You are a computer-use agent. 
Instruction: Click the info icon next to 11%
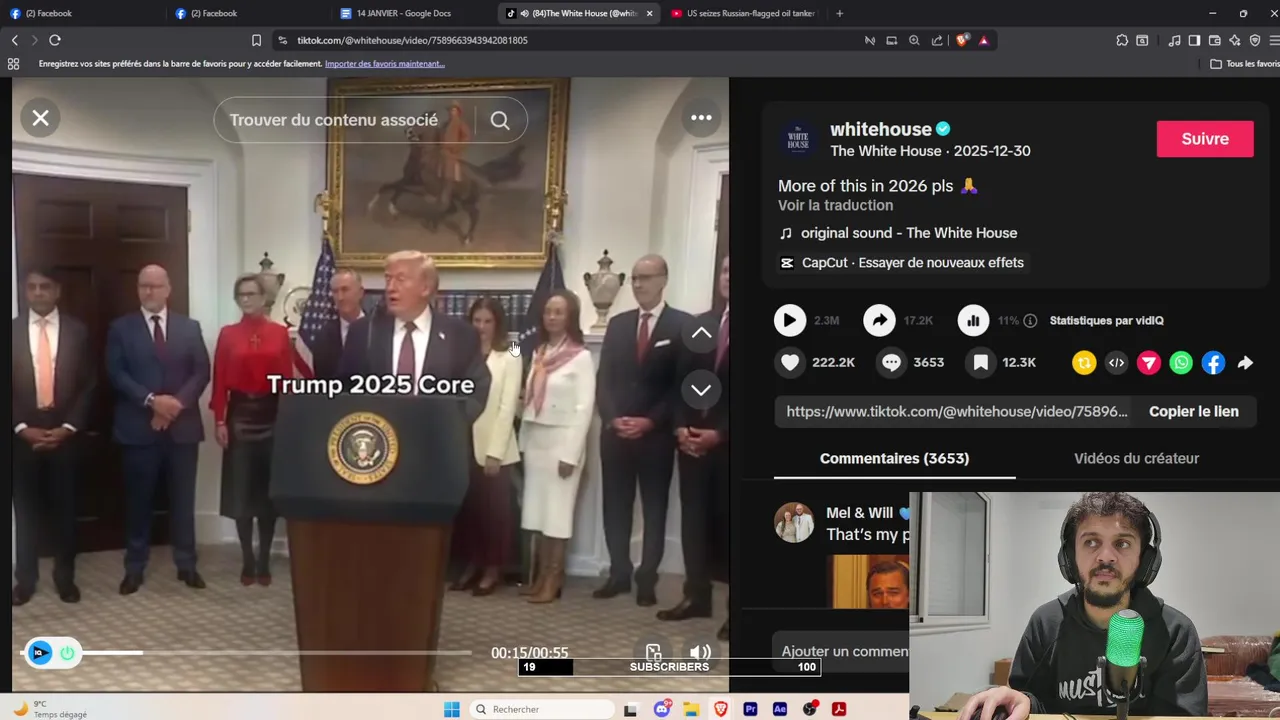tap(1030, 321)
